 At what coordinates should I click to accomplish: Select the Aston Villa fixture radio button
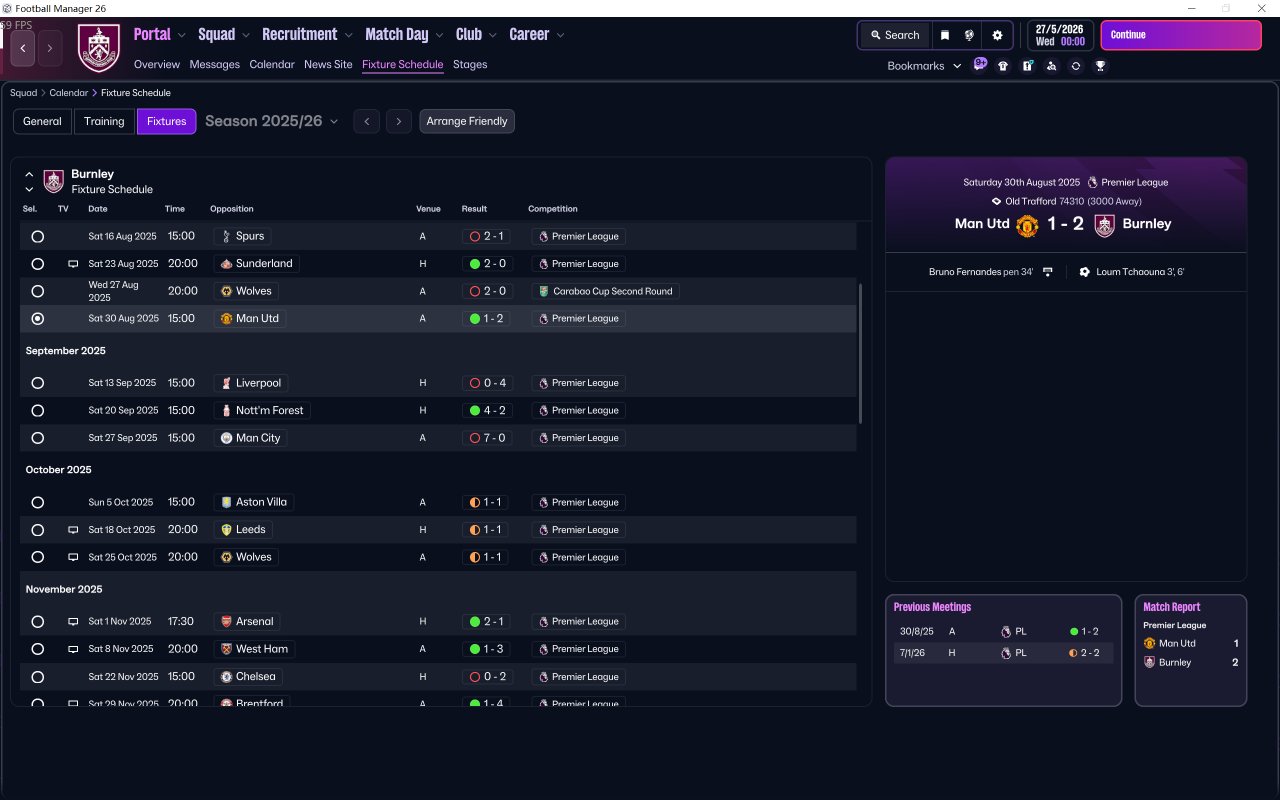click(x=38, y=503)
